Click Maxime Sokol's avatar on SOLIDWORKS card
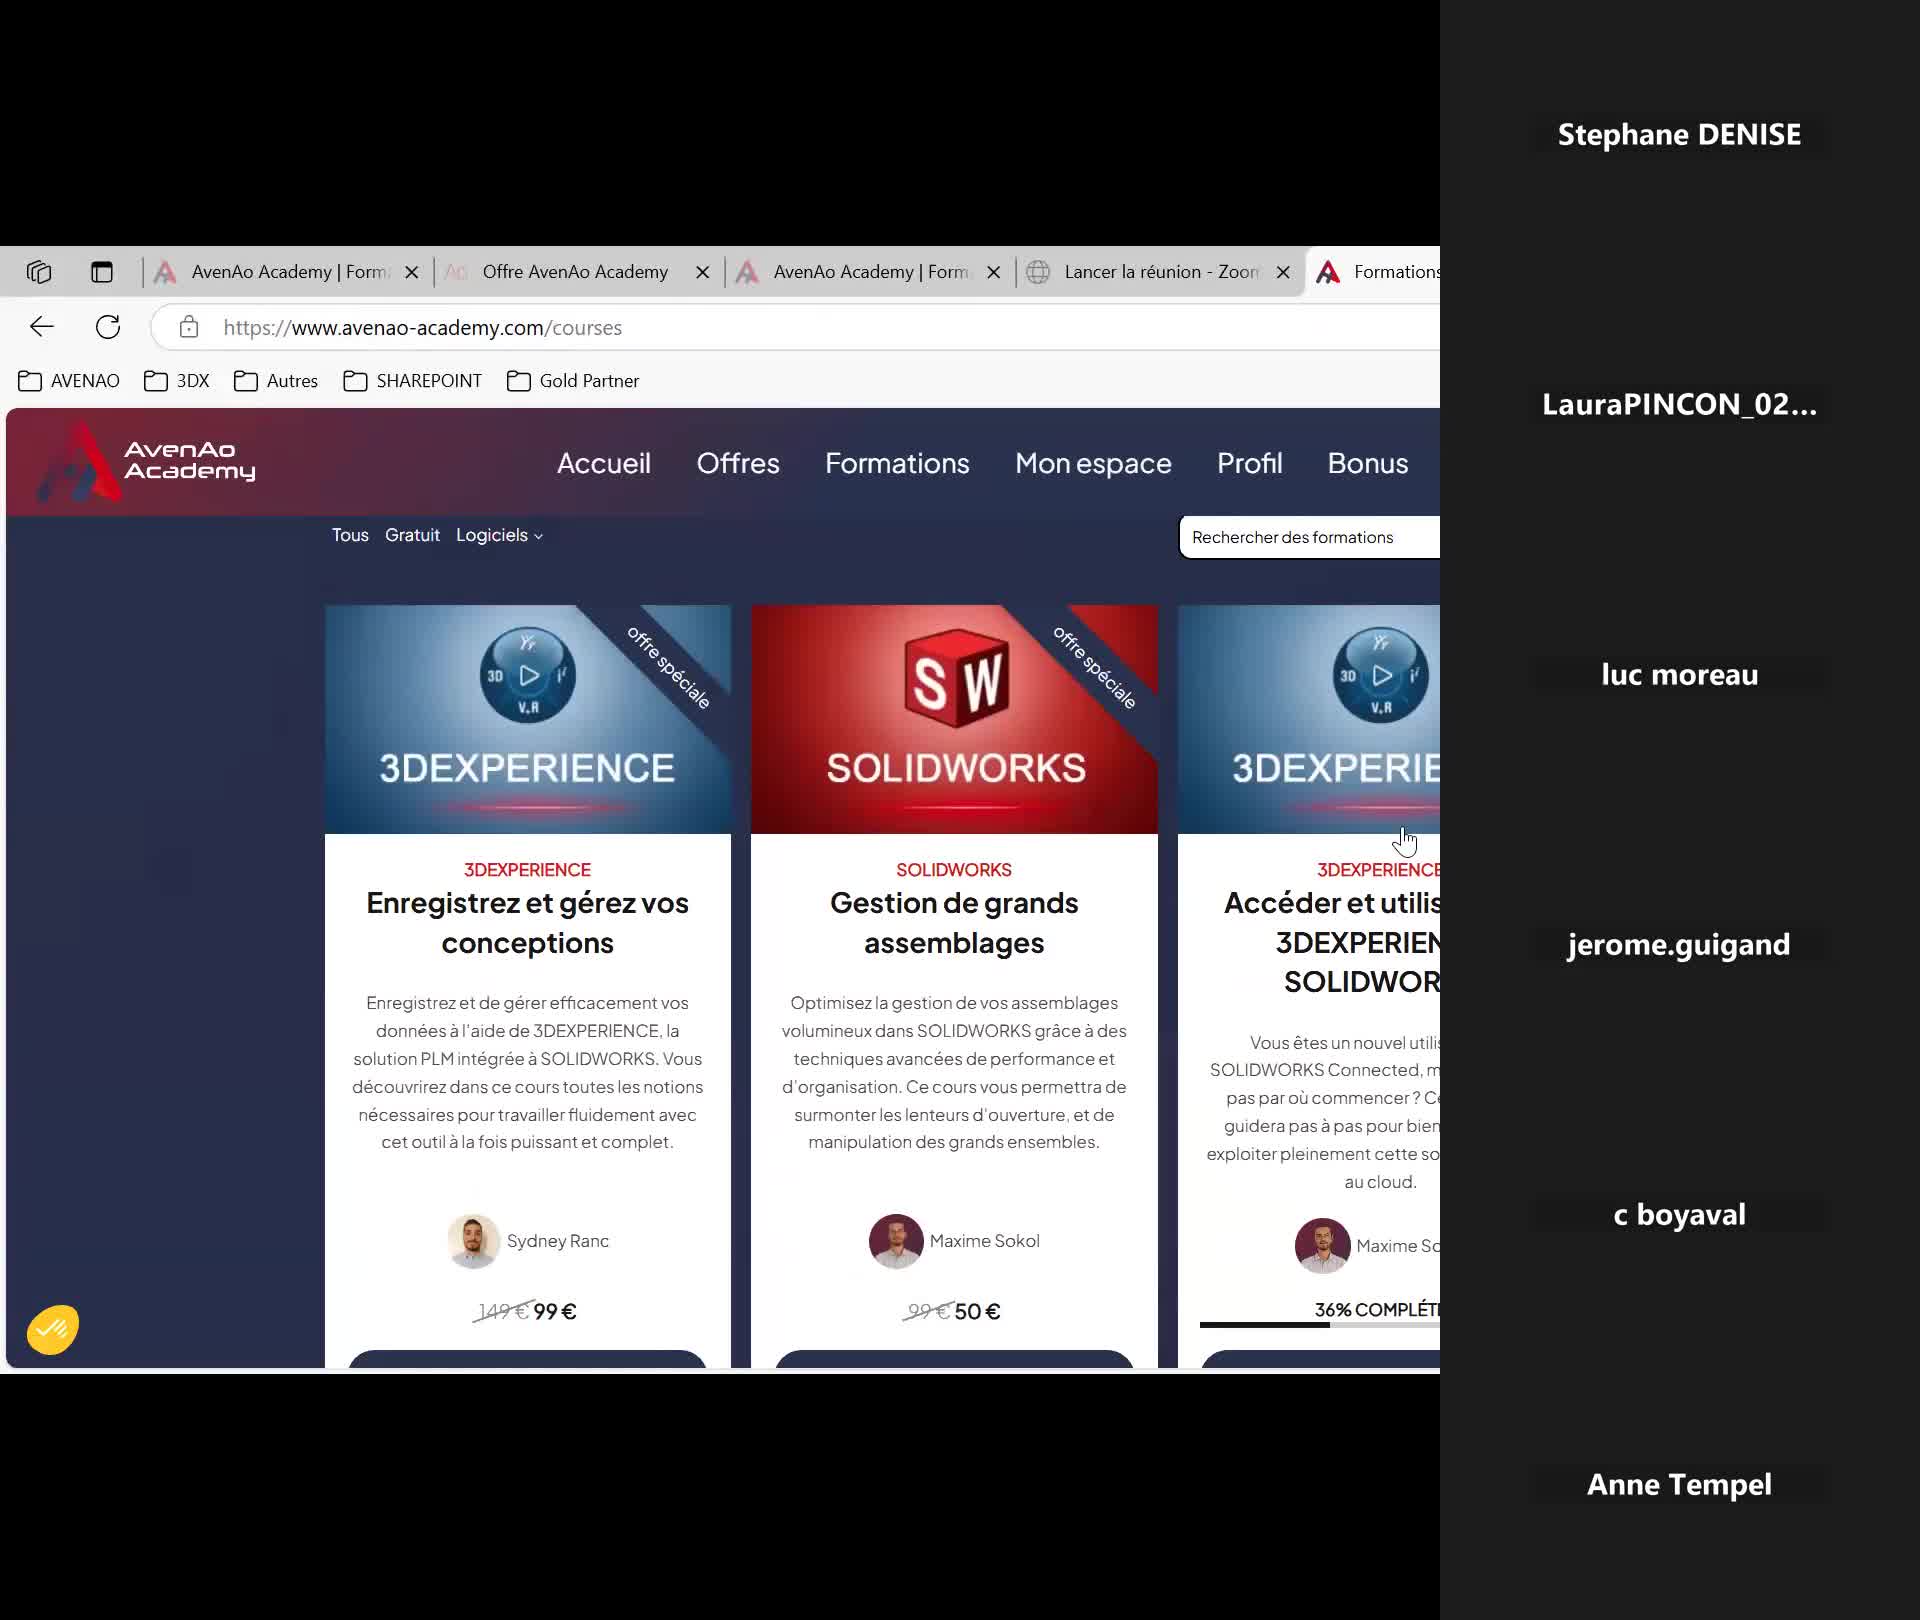The image size is (1920, 1620). [x=896, y=1241]
